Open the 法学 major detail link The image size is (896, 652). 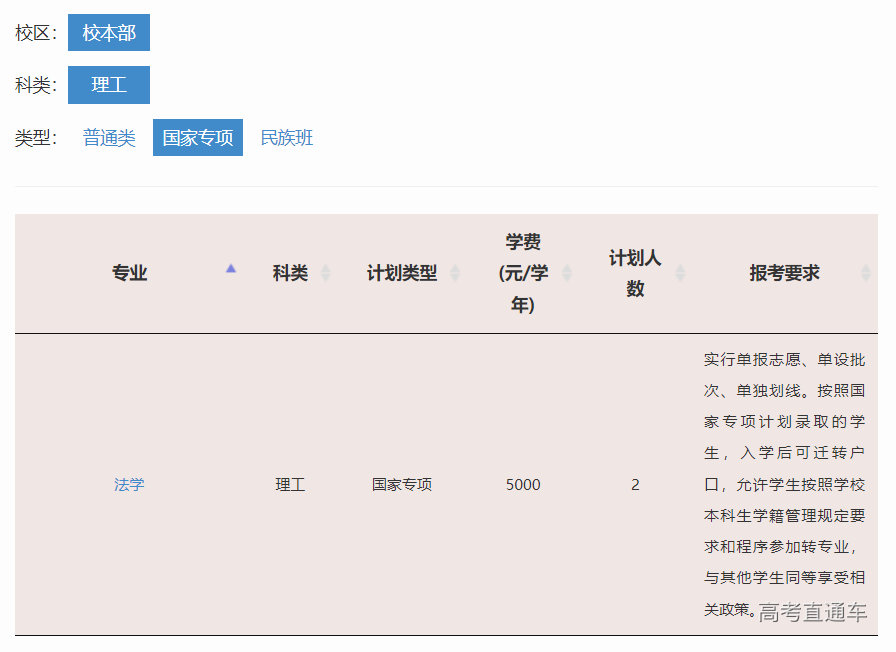pyautogui.click(x=129, y=484)
